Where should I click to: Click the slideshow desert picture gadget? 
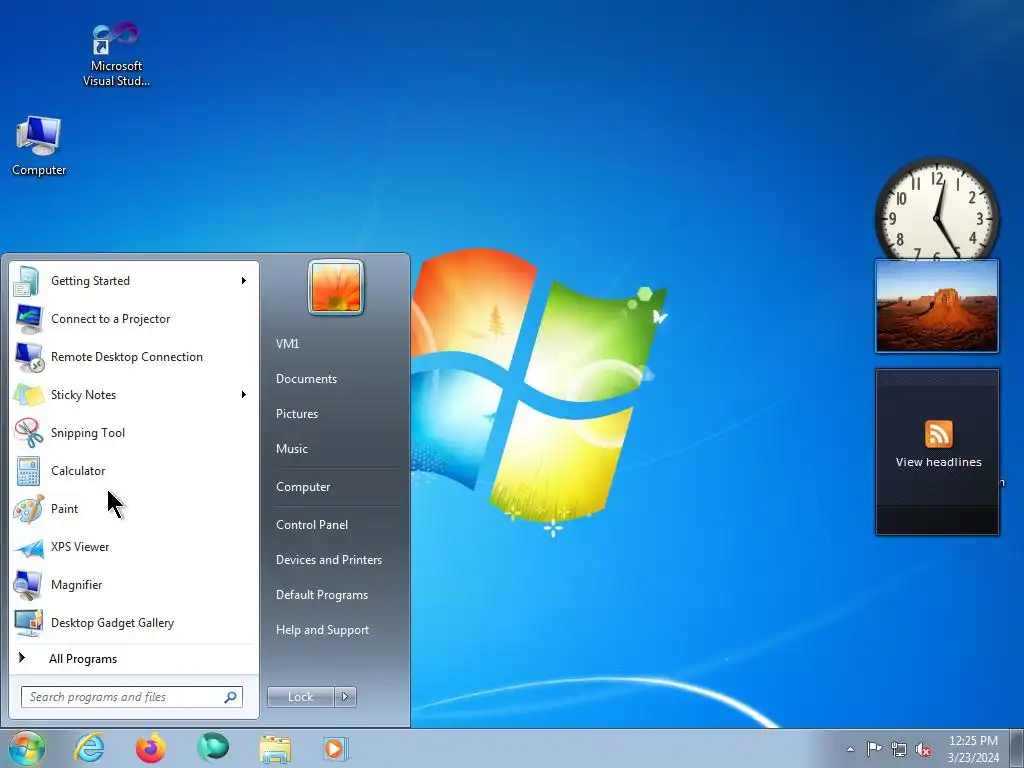(x=936, y=306)
